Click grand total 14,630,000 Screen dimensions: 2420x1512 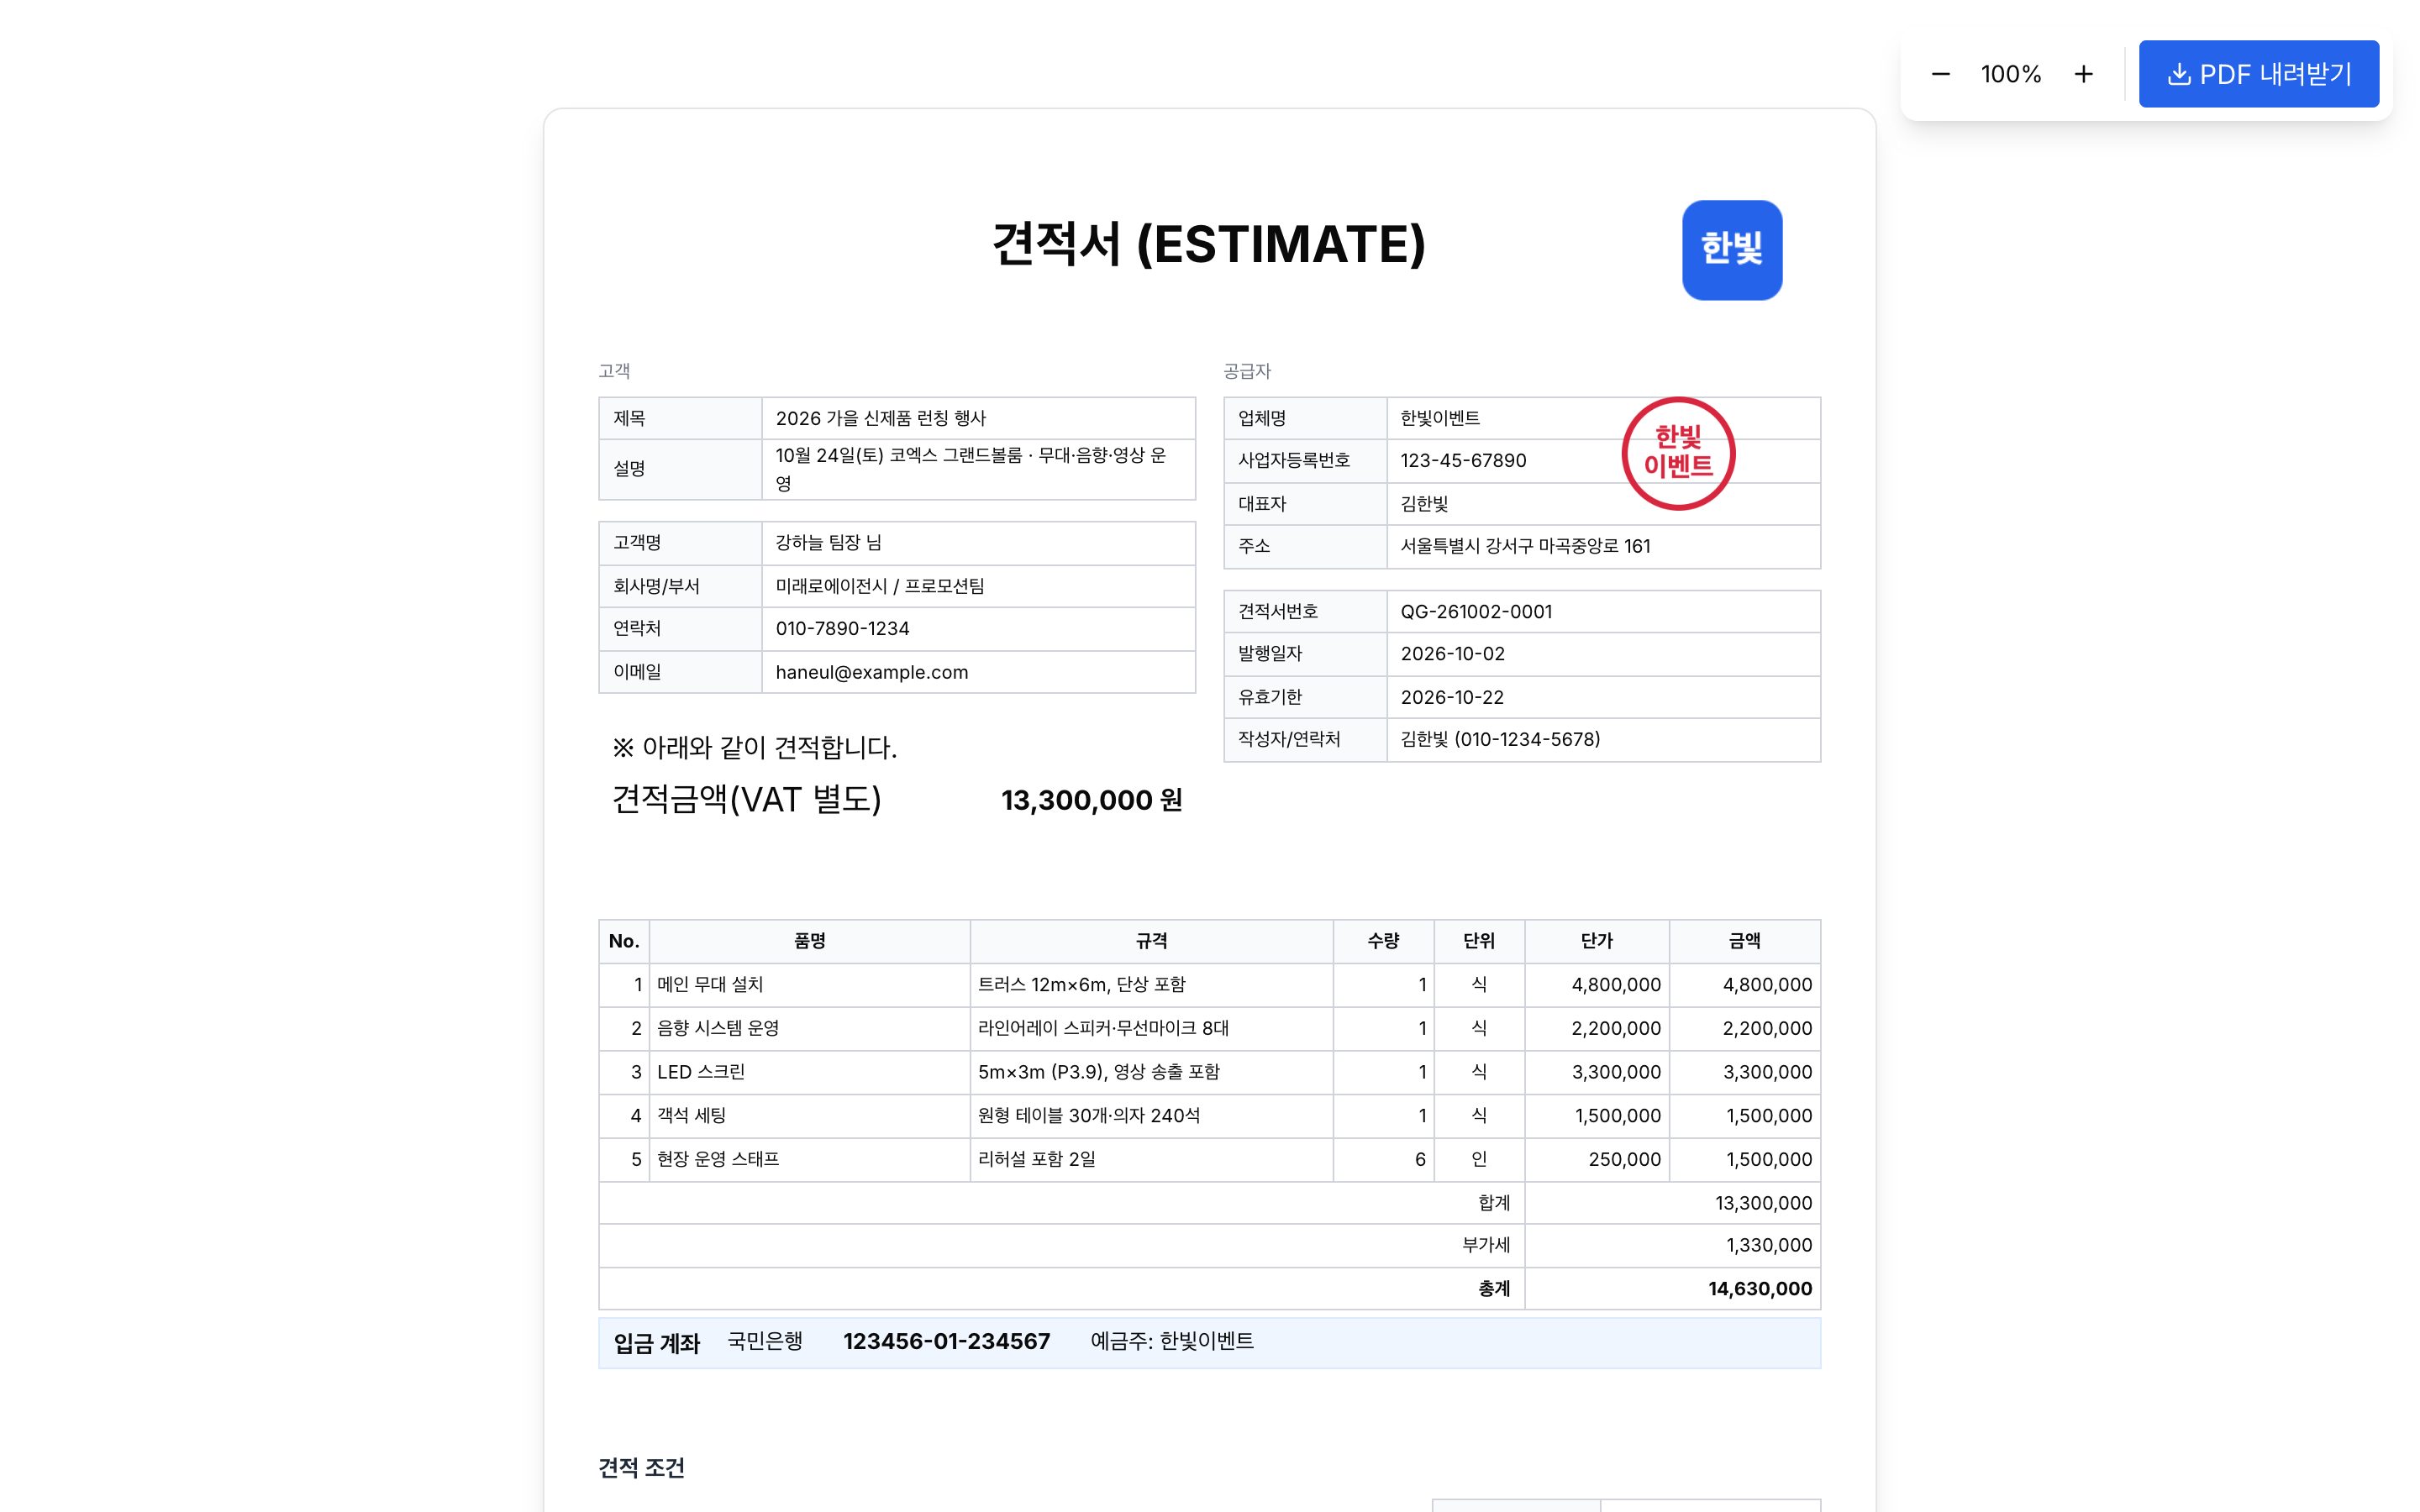point(1759,1289)
